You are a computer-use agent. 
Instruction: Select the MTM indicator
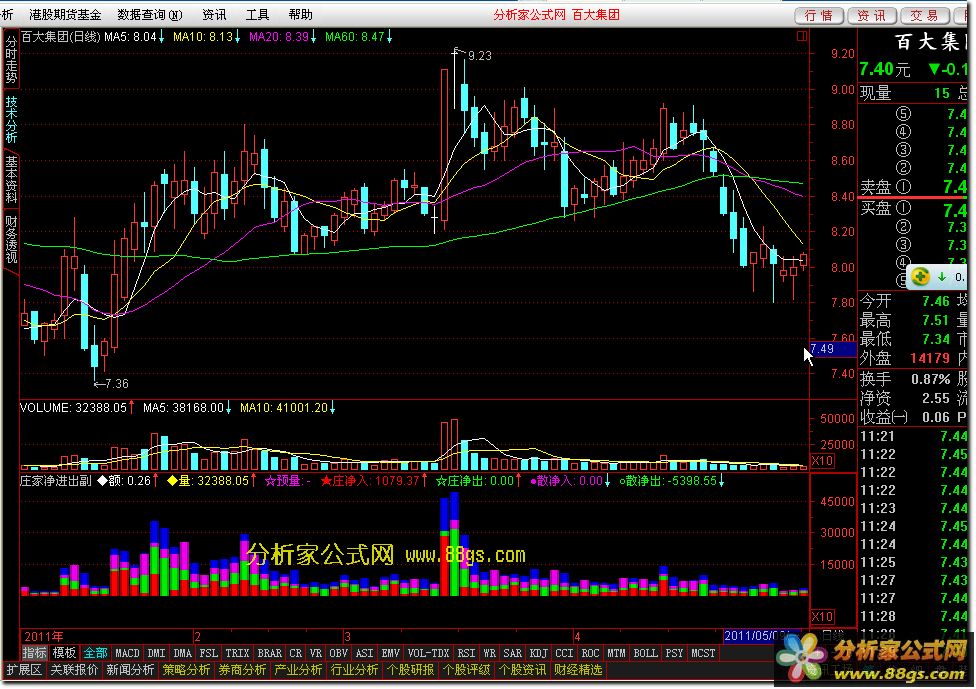(616, 653)
